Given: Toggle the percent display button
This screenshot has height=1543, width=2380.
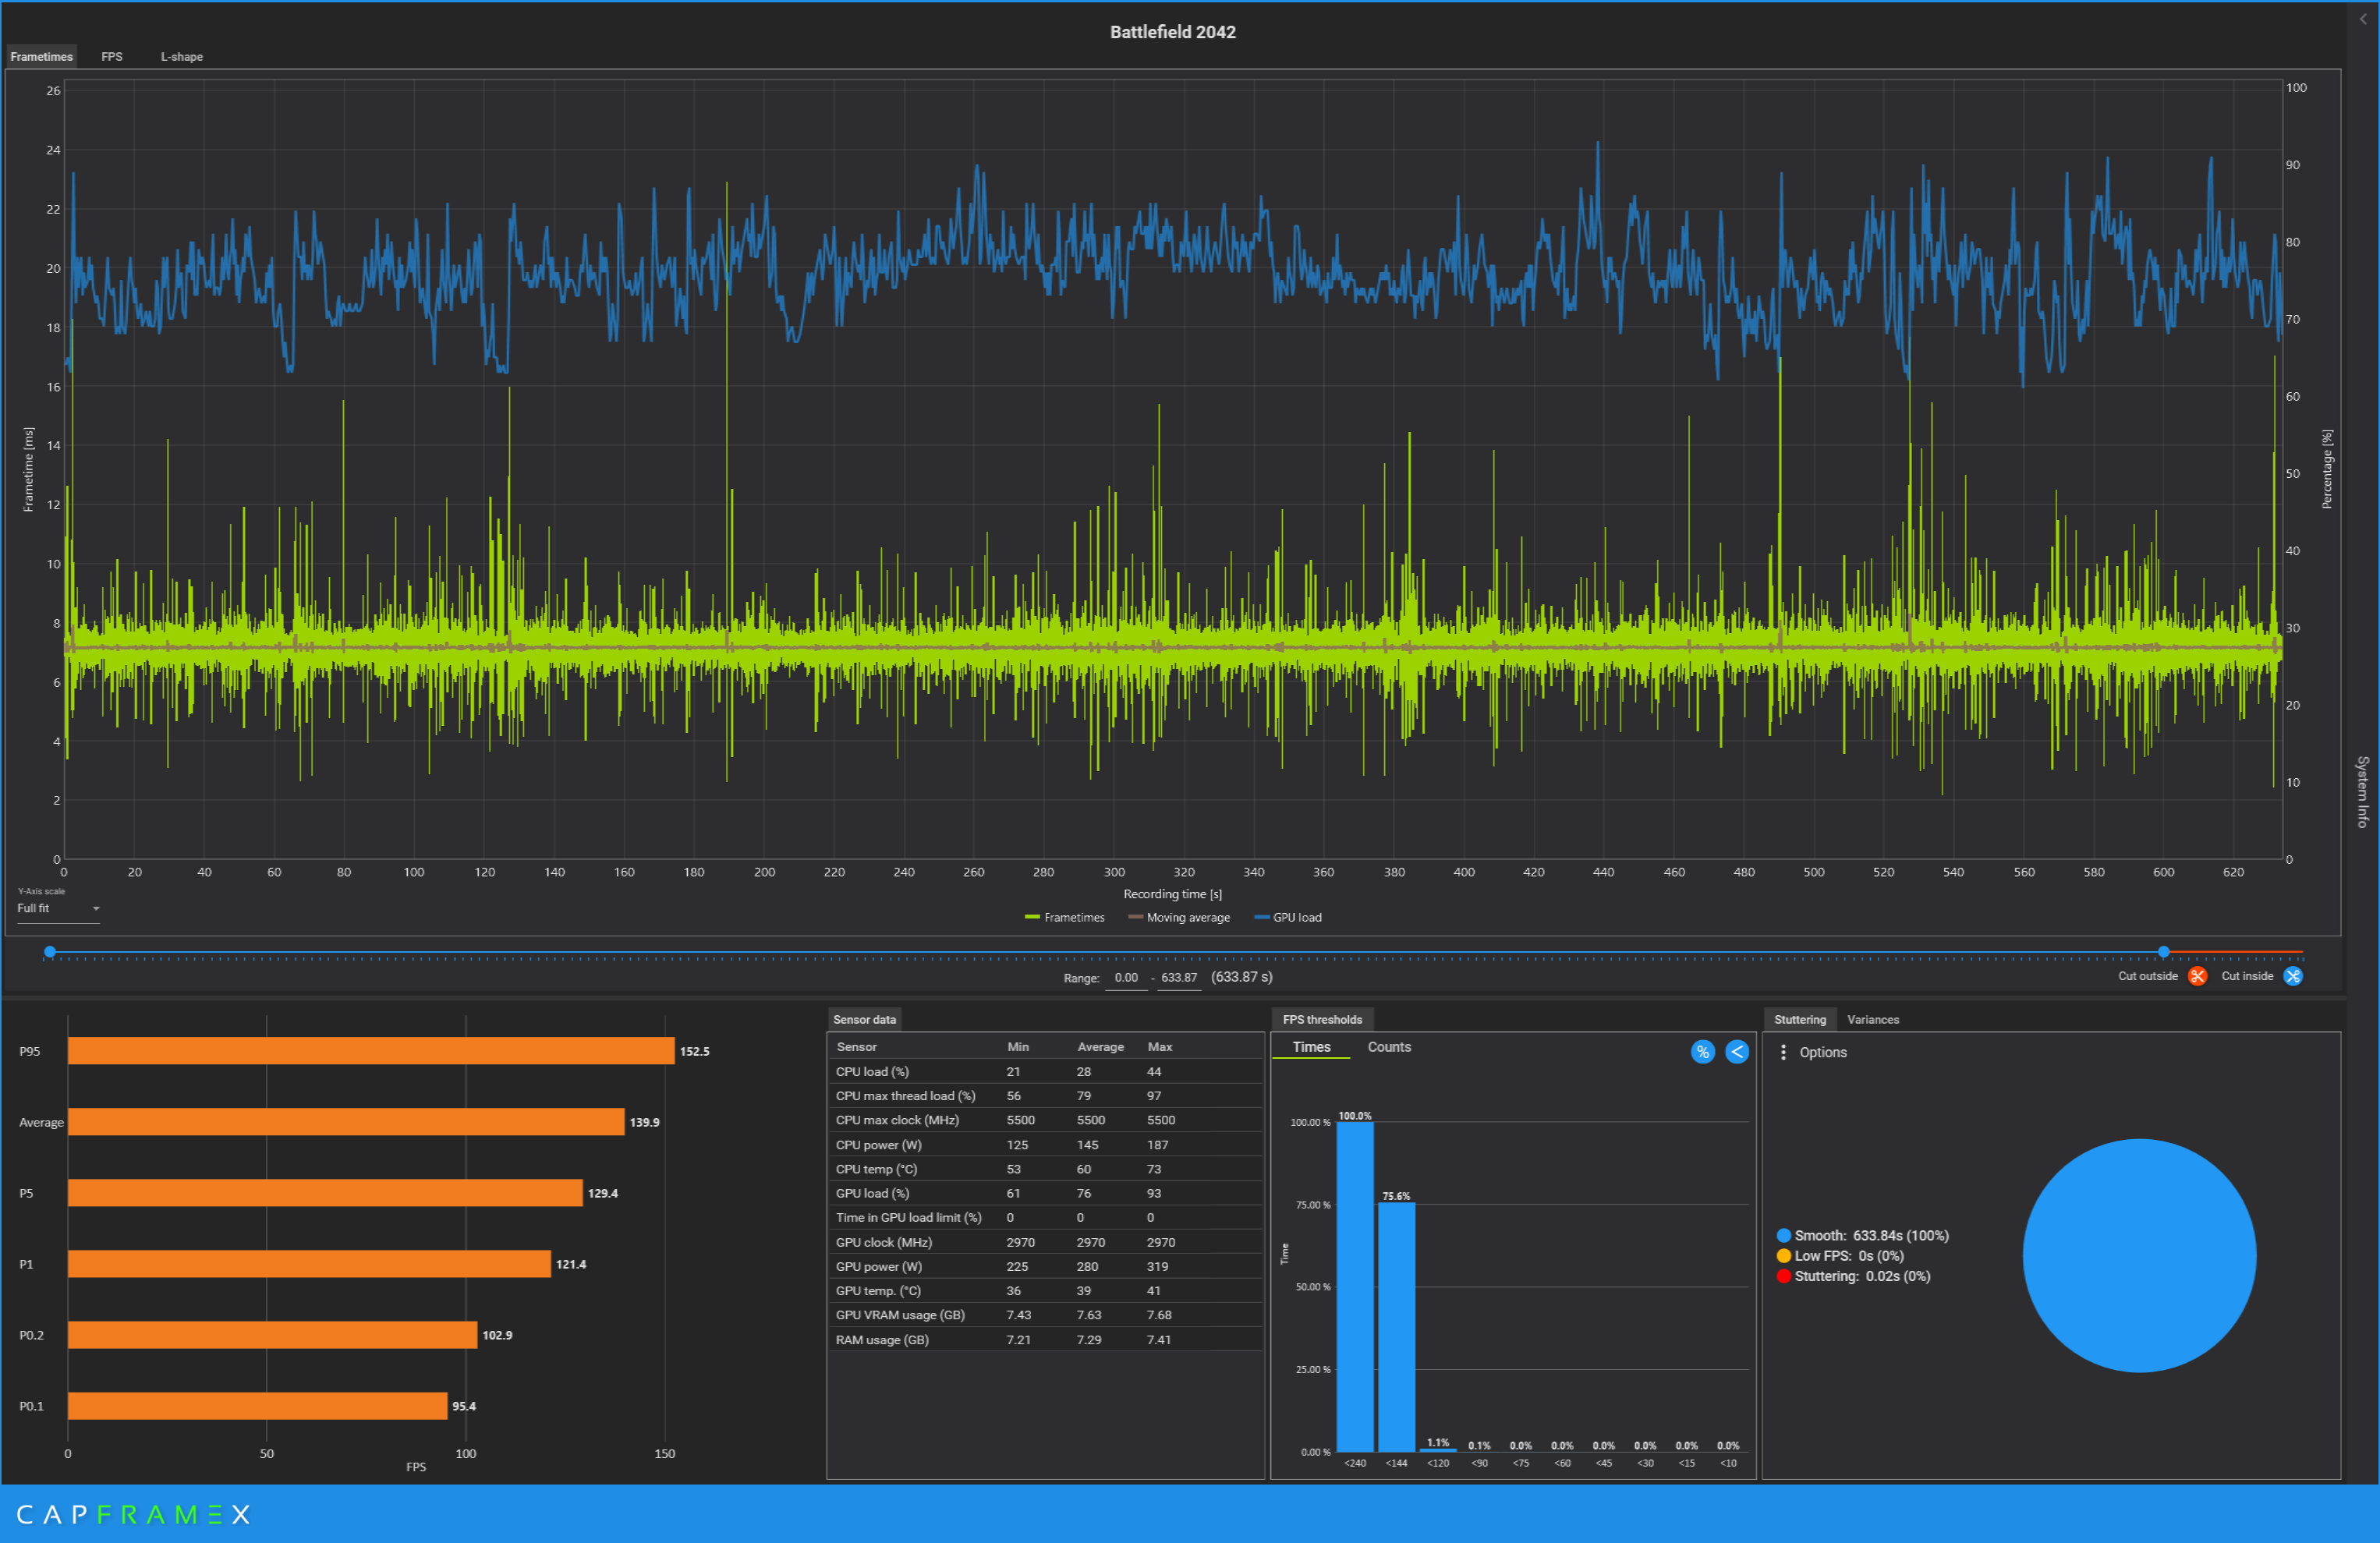Looking at the screenshot, I should click(1702, 1052).
